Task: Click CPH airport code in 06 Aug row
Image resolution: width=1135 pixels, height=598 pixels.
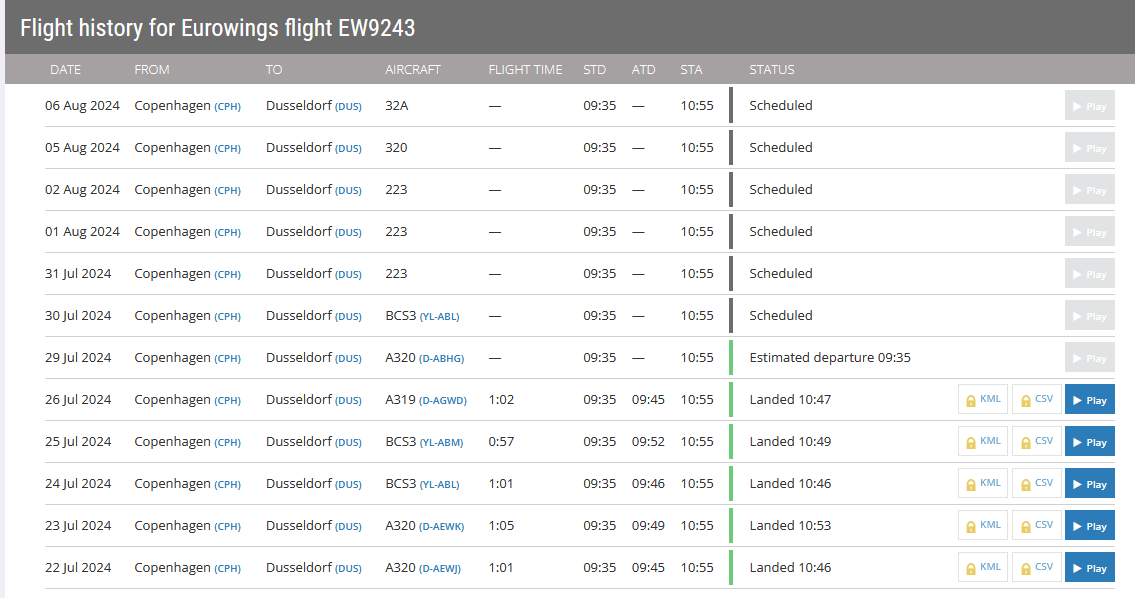Action: pos(228,107)
